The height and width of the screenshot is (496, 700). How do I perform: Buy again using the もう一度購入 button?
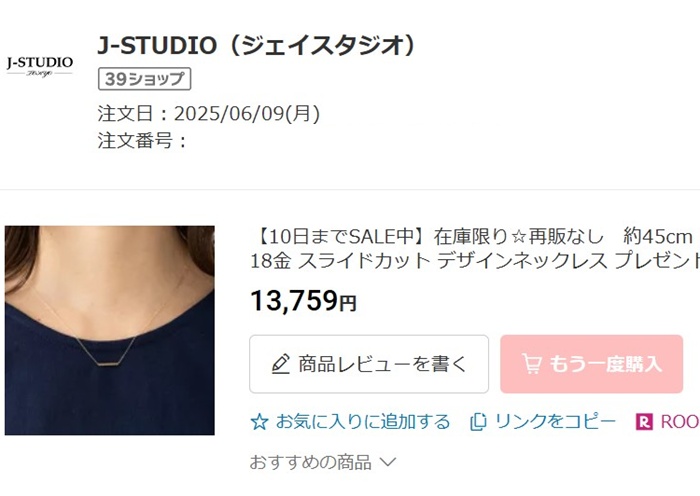click(592, 364)
